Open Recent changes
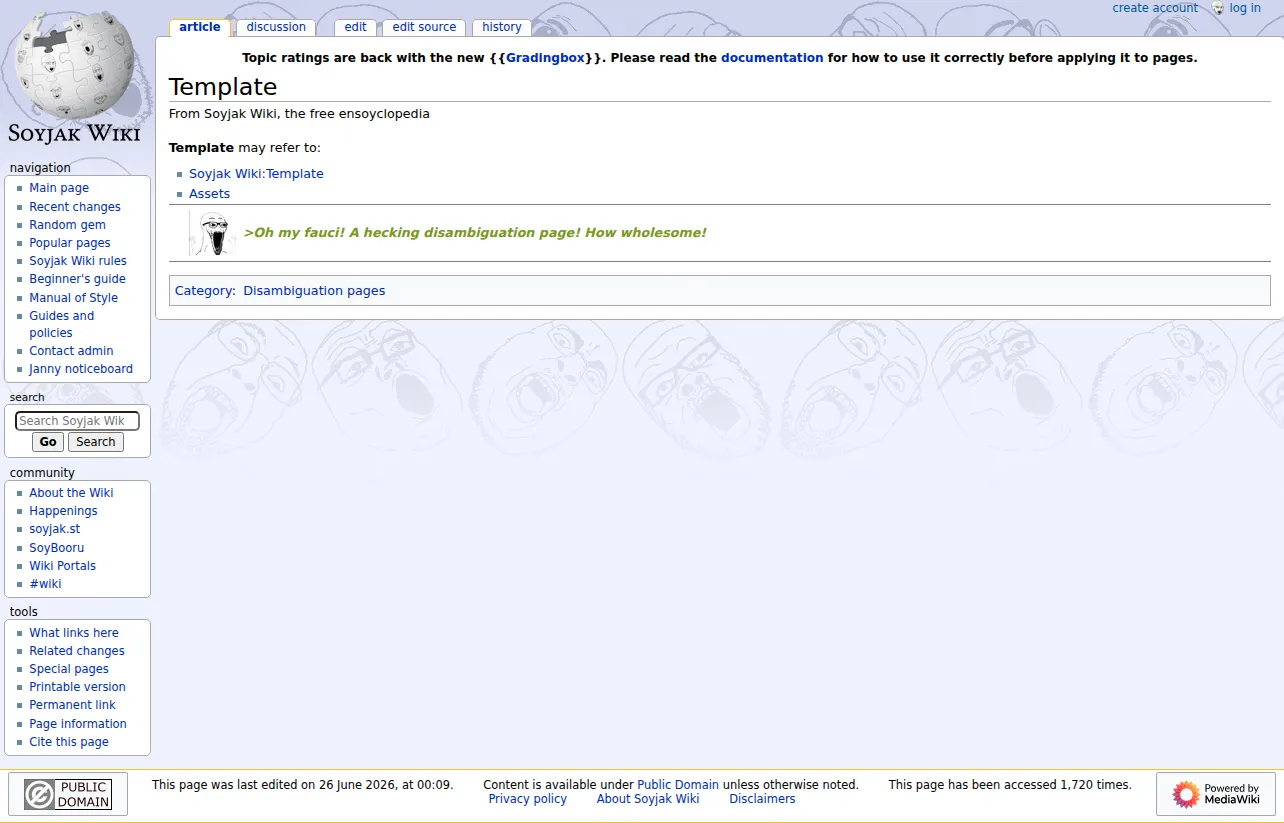1284x823 pixels. [75, 207]
